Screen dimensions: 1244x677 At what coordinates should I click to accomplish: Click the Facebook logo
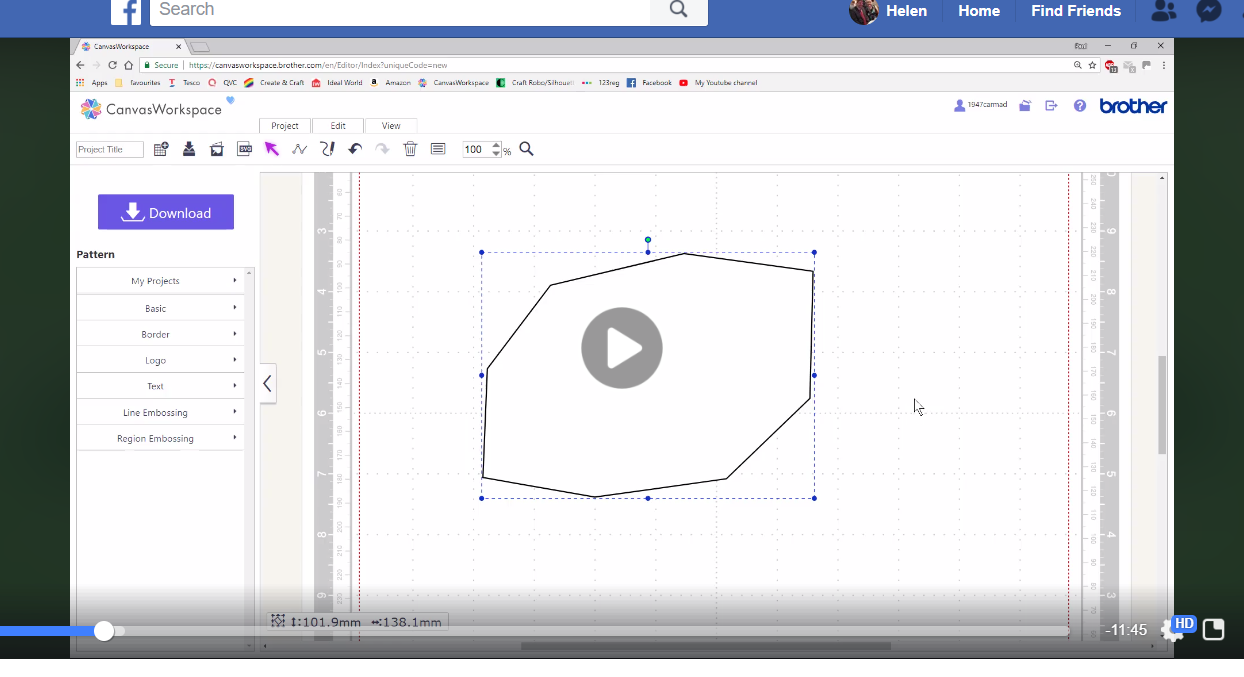coord(126,11)
